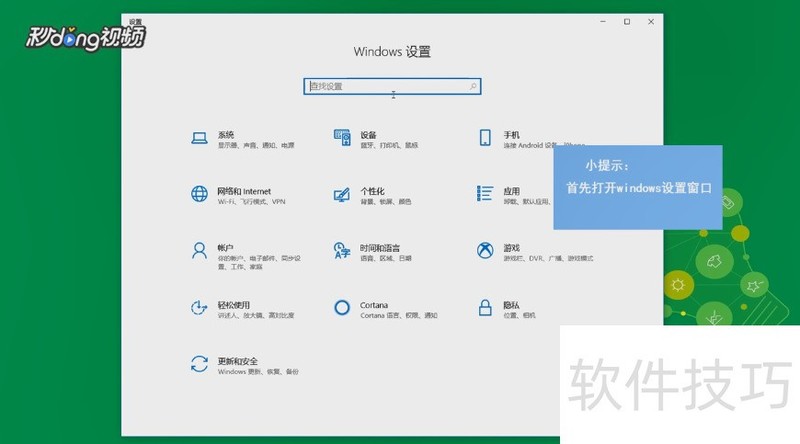This screenshot has height=444, width=800.
Task: Open the Privacy (隐私) lock icon
Action: click(485, 308)
